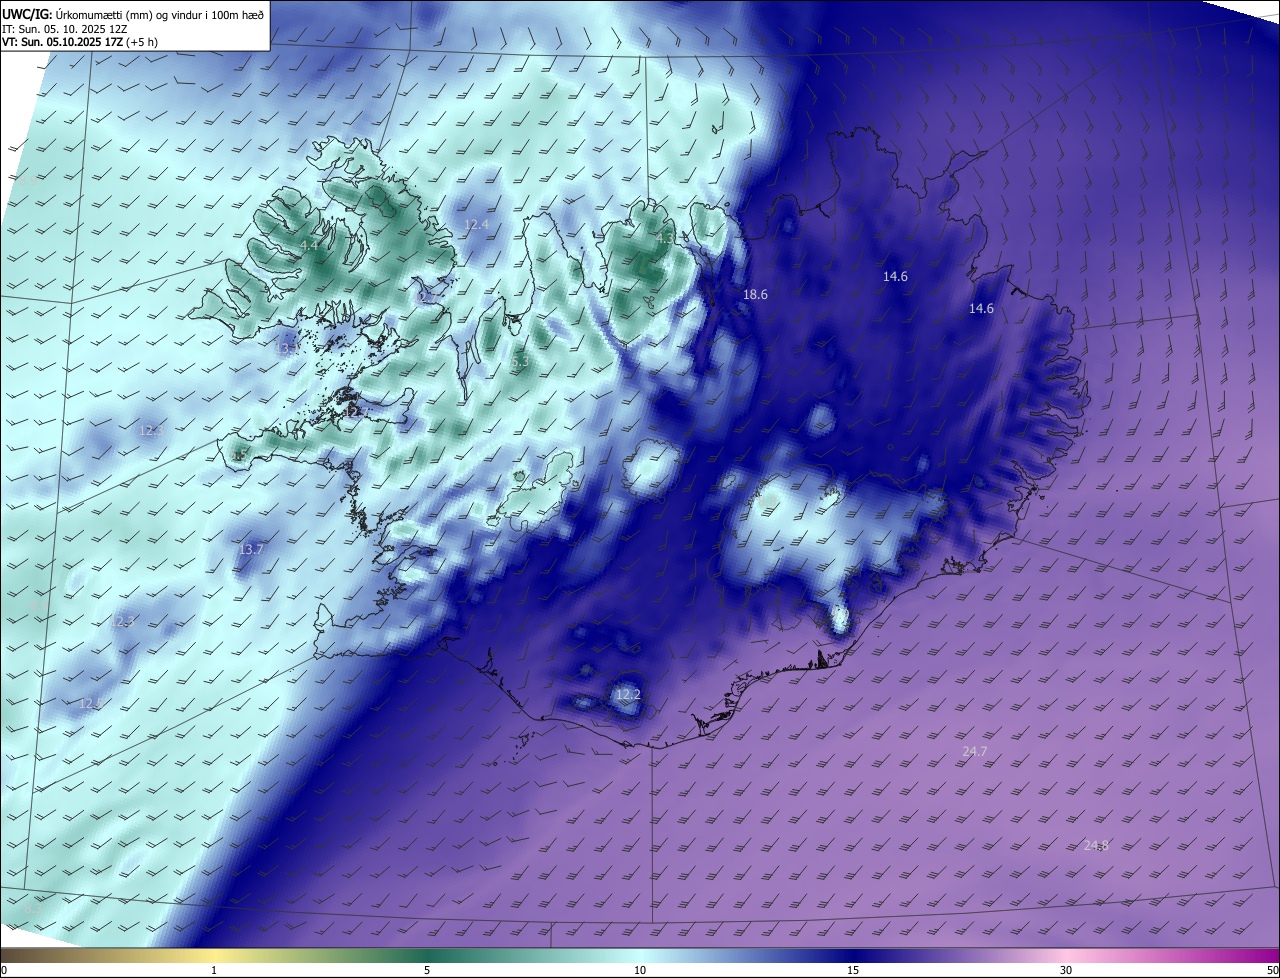This screenshot has height=978, width=1280.
Task: Click the 'IT: Sun. 05. 10. 2025 12Z' line
Action: [x=65, y=28]
